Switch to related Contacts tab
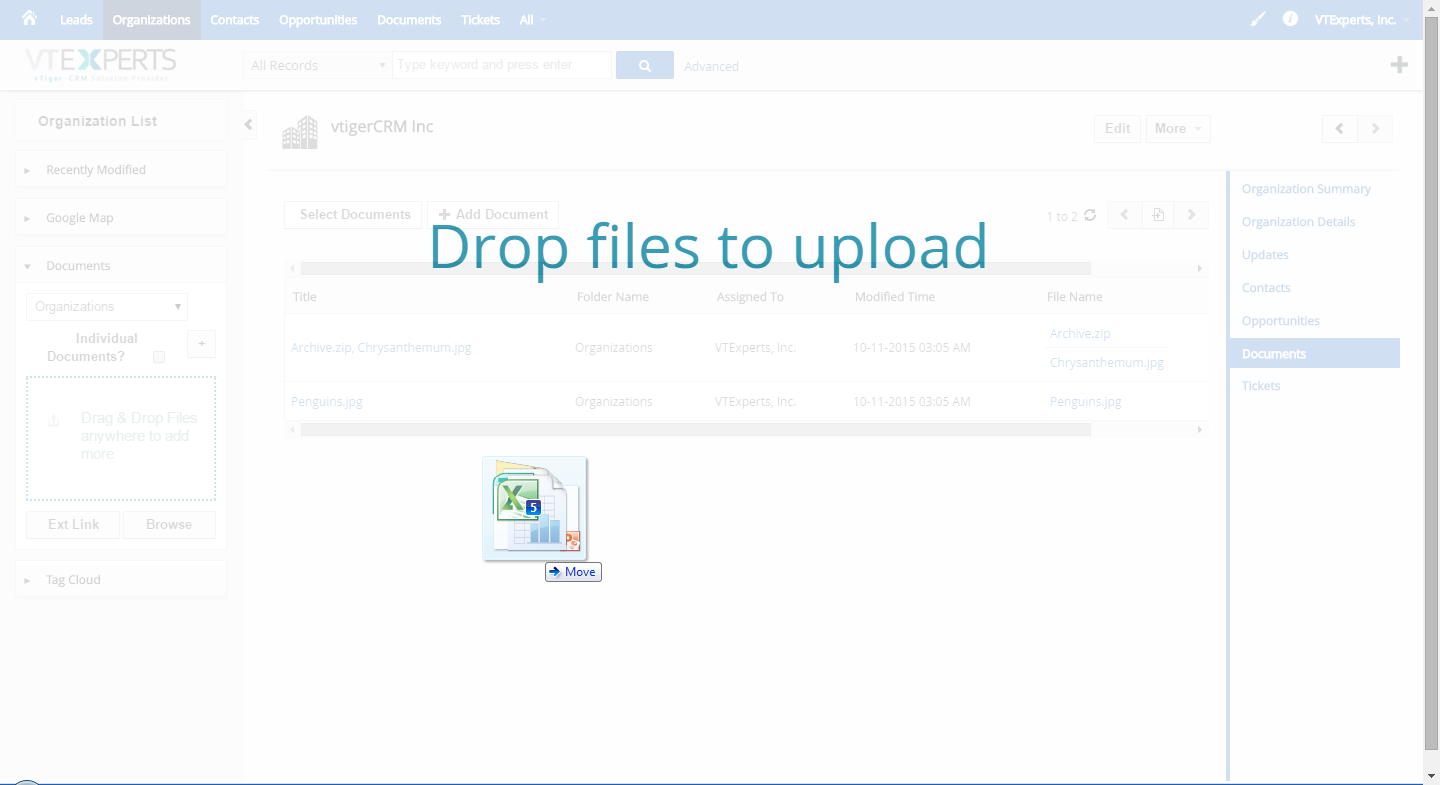 coord(1266,288)
